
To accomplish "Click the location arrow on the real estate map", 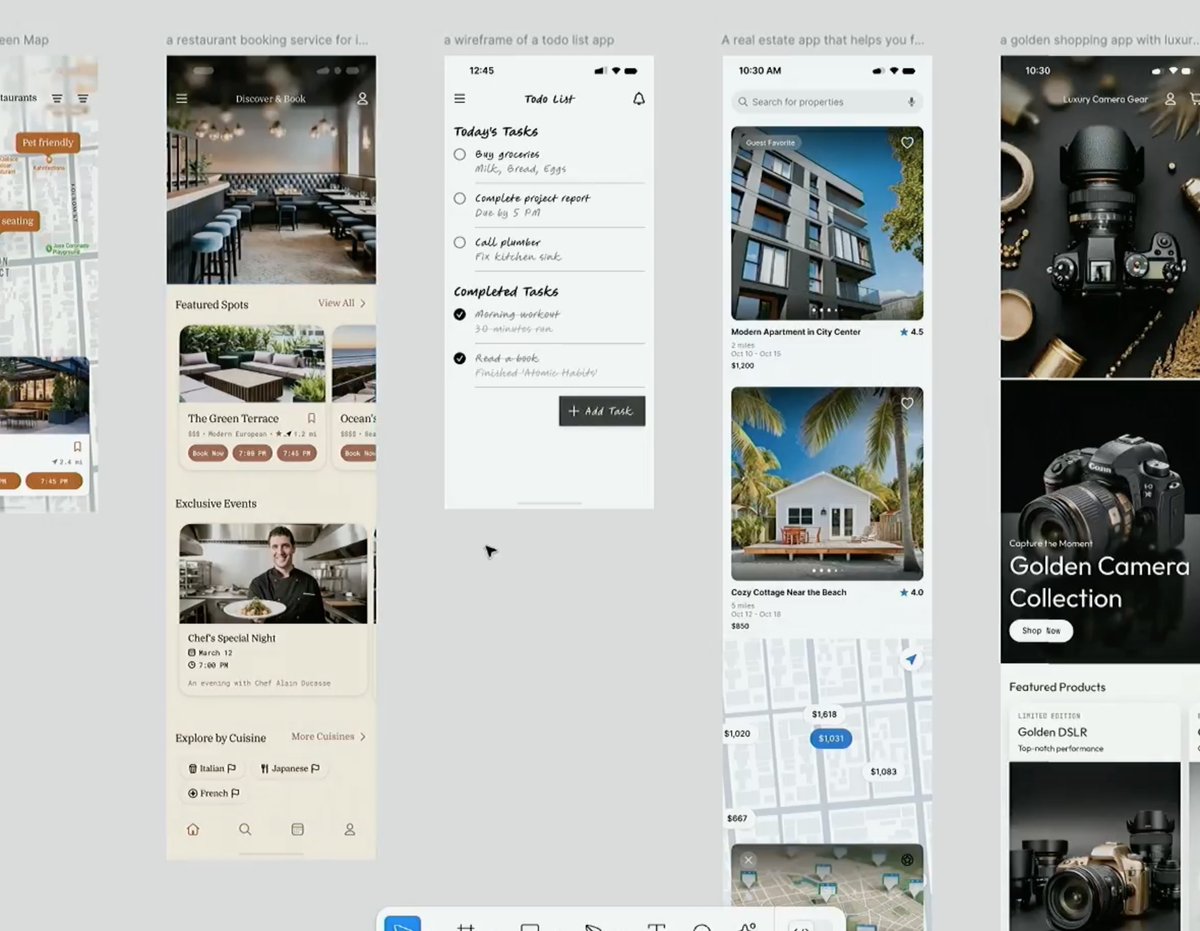I will [911, 660].
